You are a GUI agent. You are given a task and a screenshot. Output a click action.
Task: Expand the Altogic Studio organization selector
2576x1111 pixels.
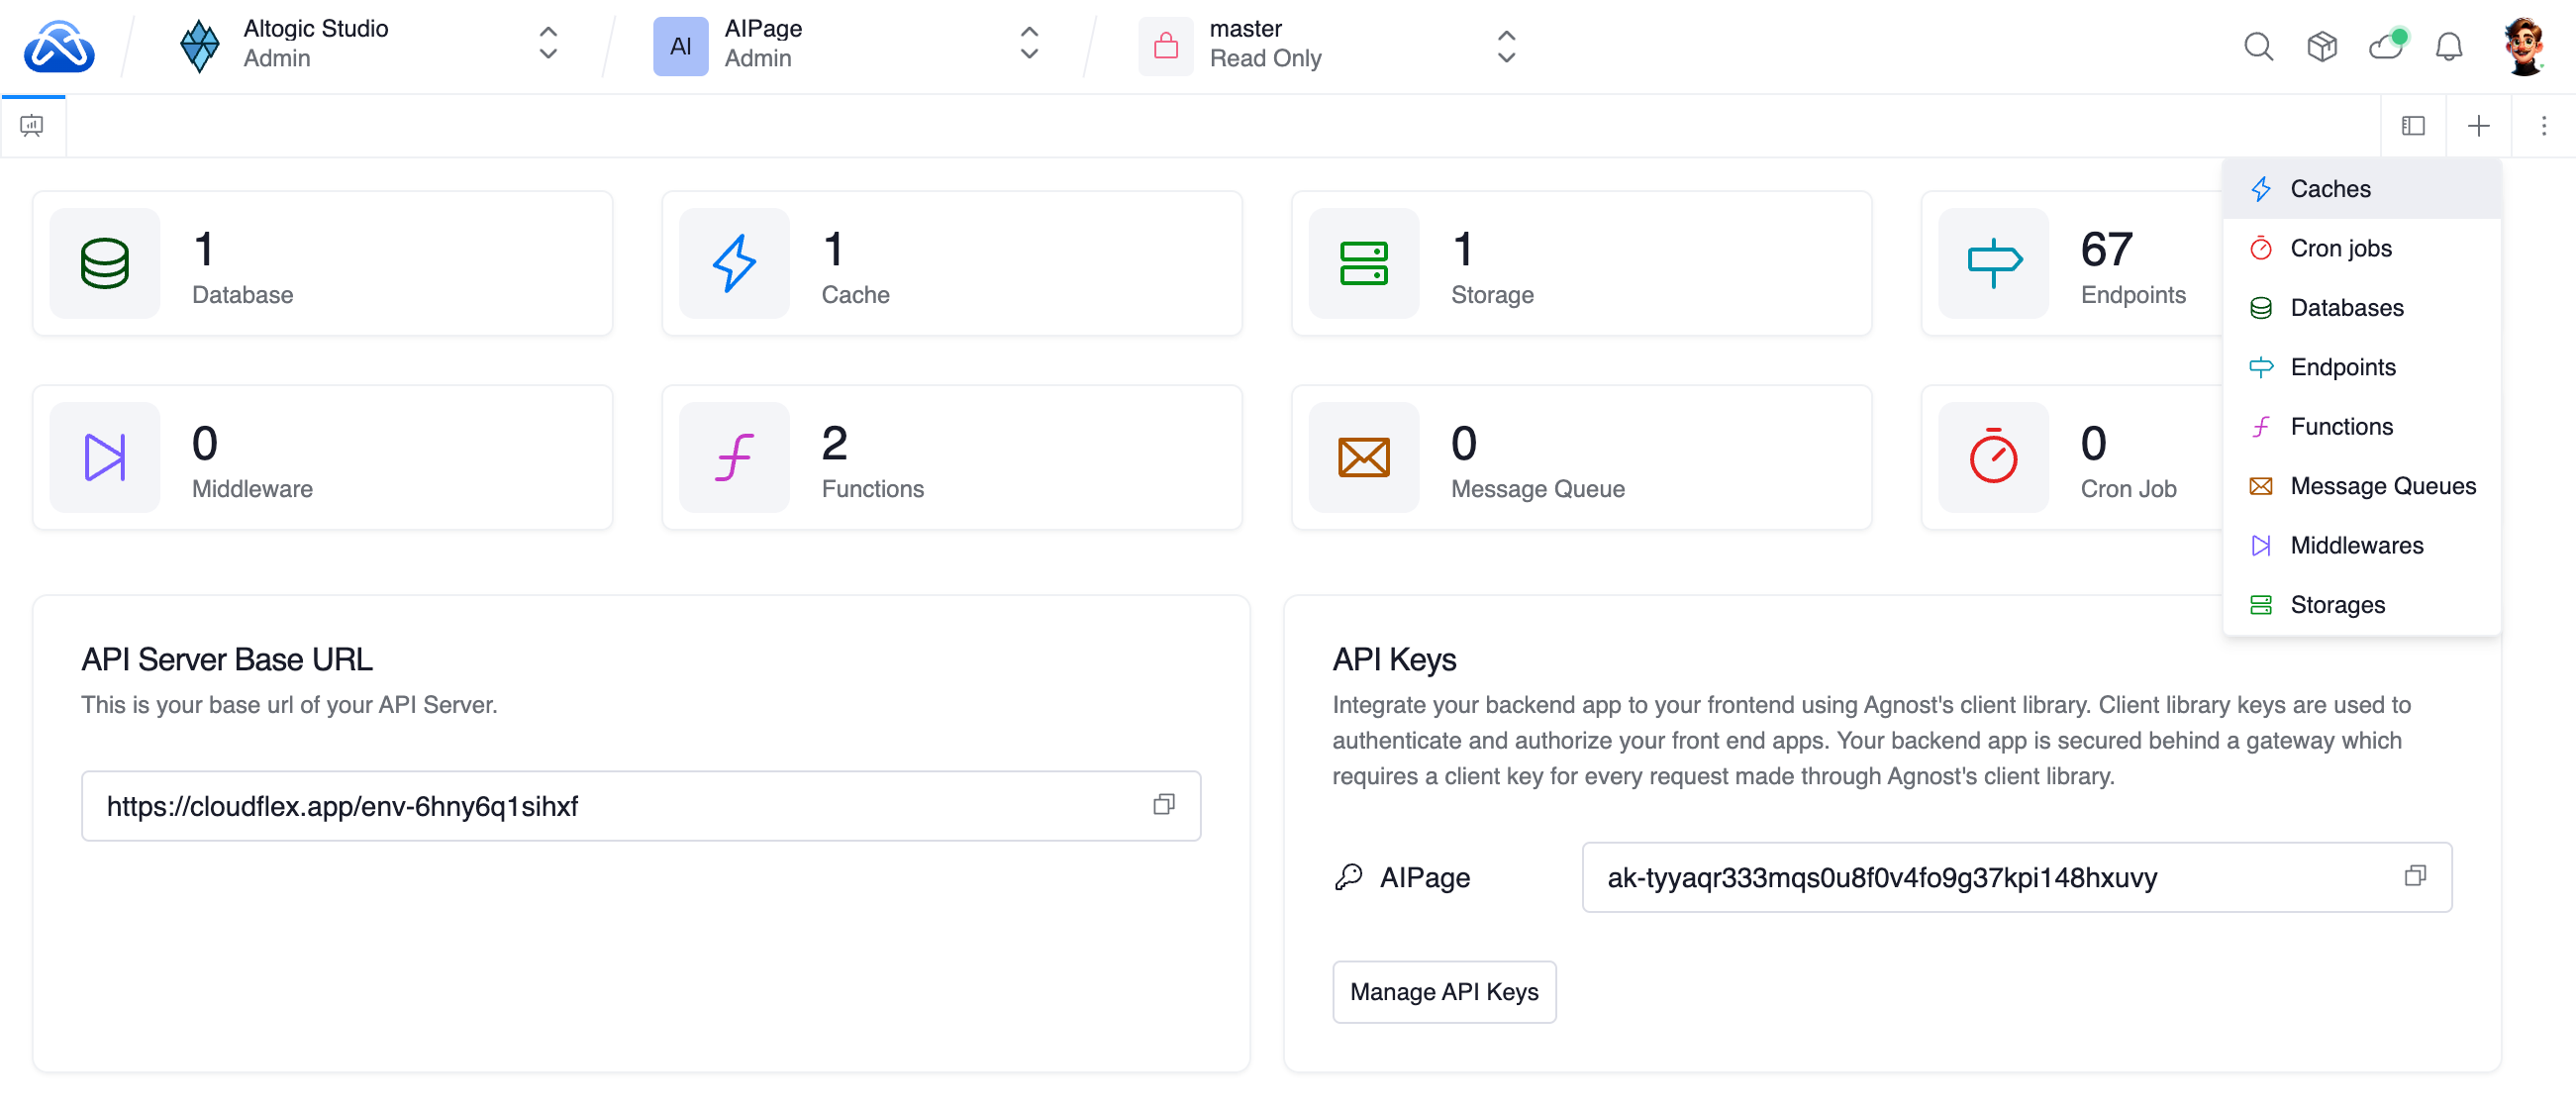point(547,44)
